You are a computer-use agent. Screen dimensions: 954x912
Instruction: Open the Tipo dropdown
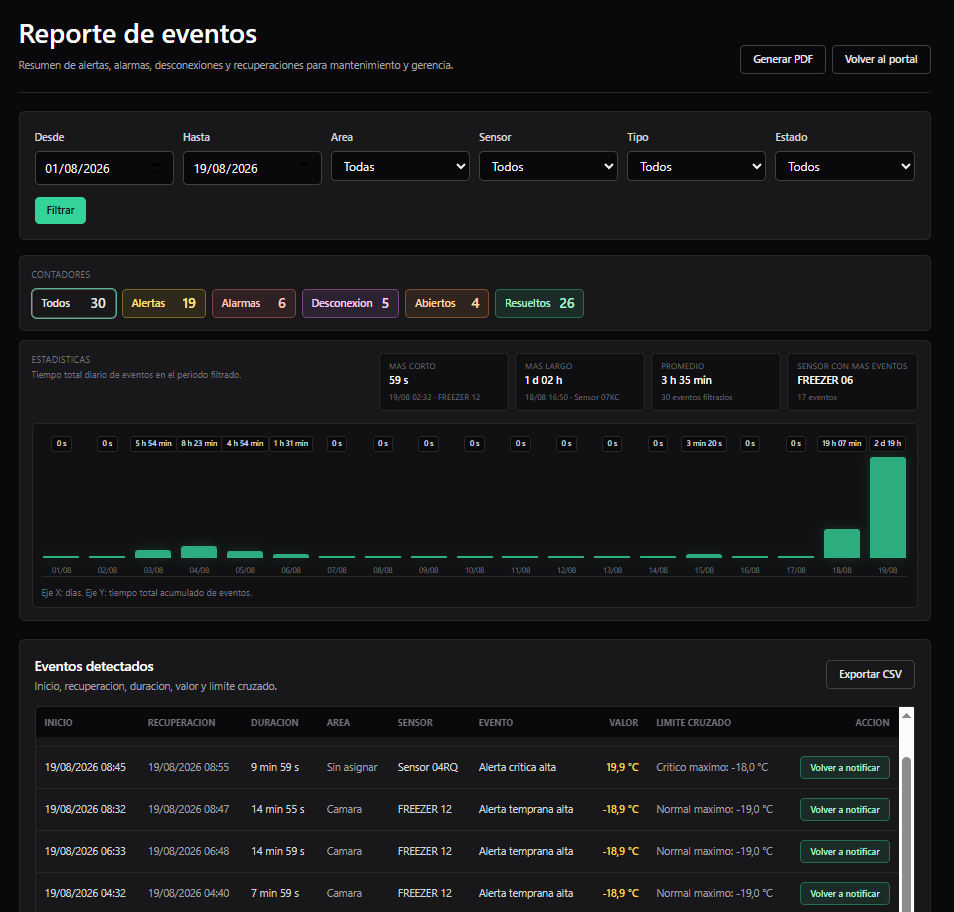(696, 166)
